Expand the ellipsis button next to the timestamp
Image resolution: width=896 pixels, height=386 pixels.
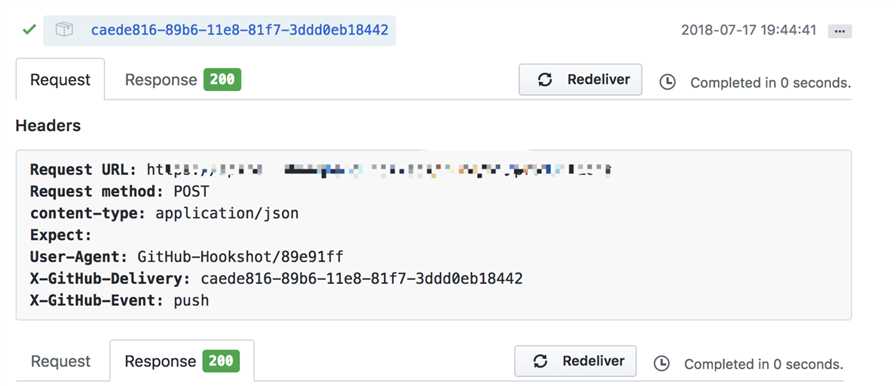pos(840,31)
